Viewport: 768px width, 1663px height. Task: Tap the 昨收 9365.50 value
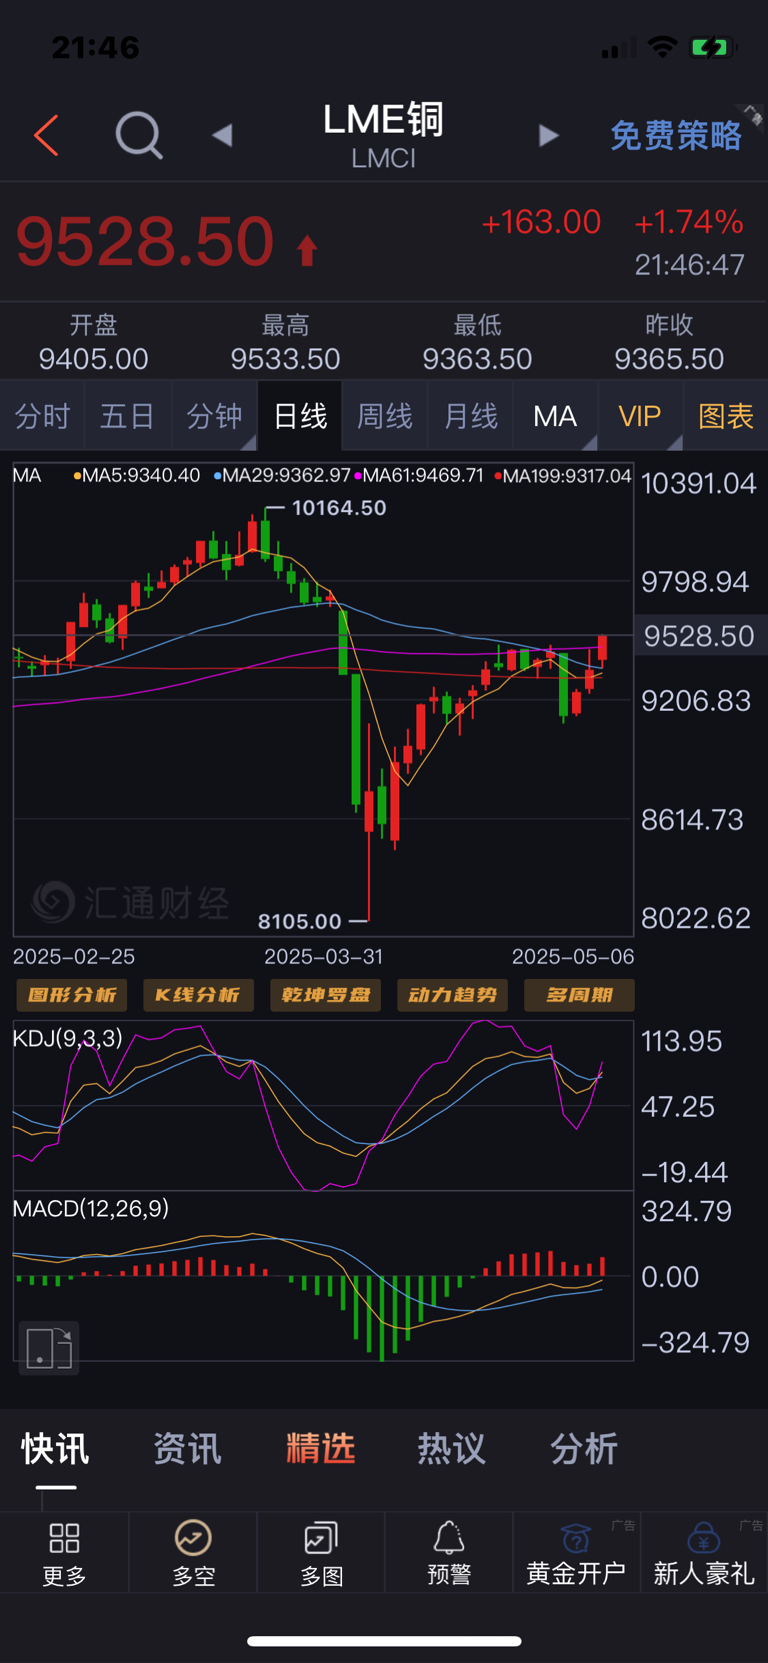point(669,358)
